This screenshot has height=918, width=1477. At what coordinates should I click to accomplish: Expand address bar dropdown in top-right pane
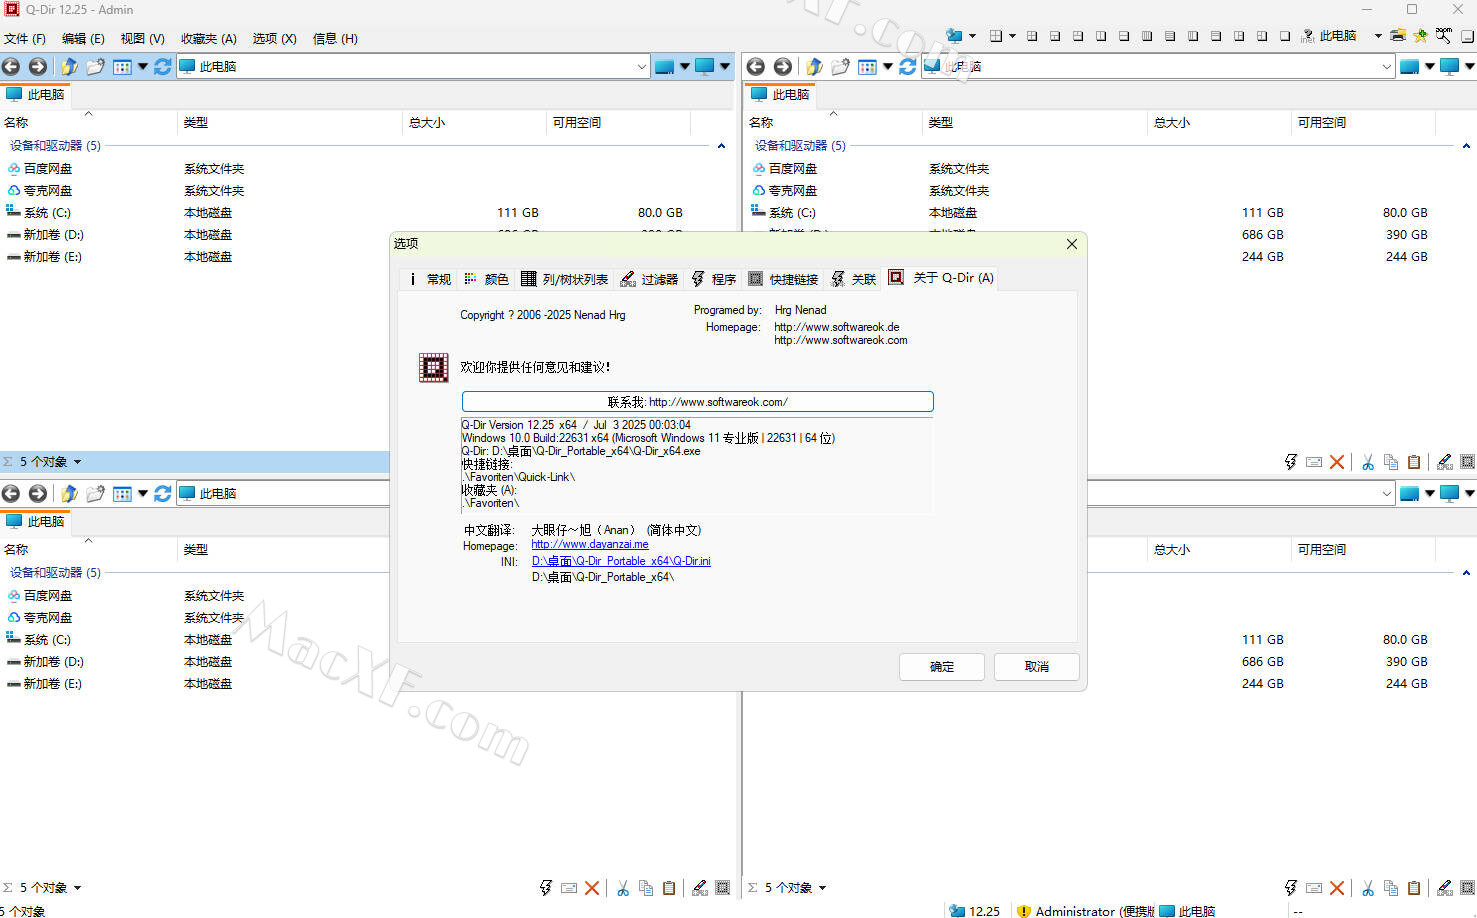(1386, 67)
